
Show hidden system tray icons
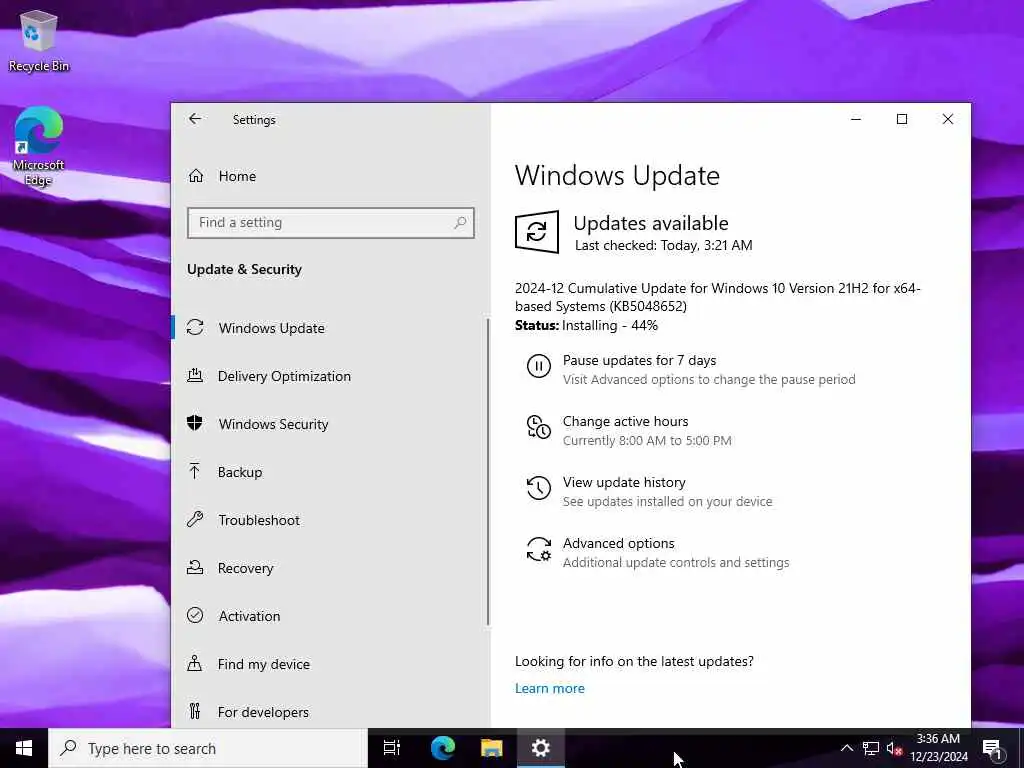click(846, 748)
